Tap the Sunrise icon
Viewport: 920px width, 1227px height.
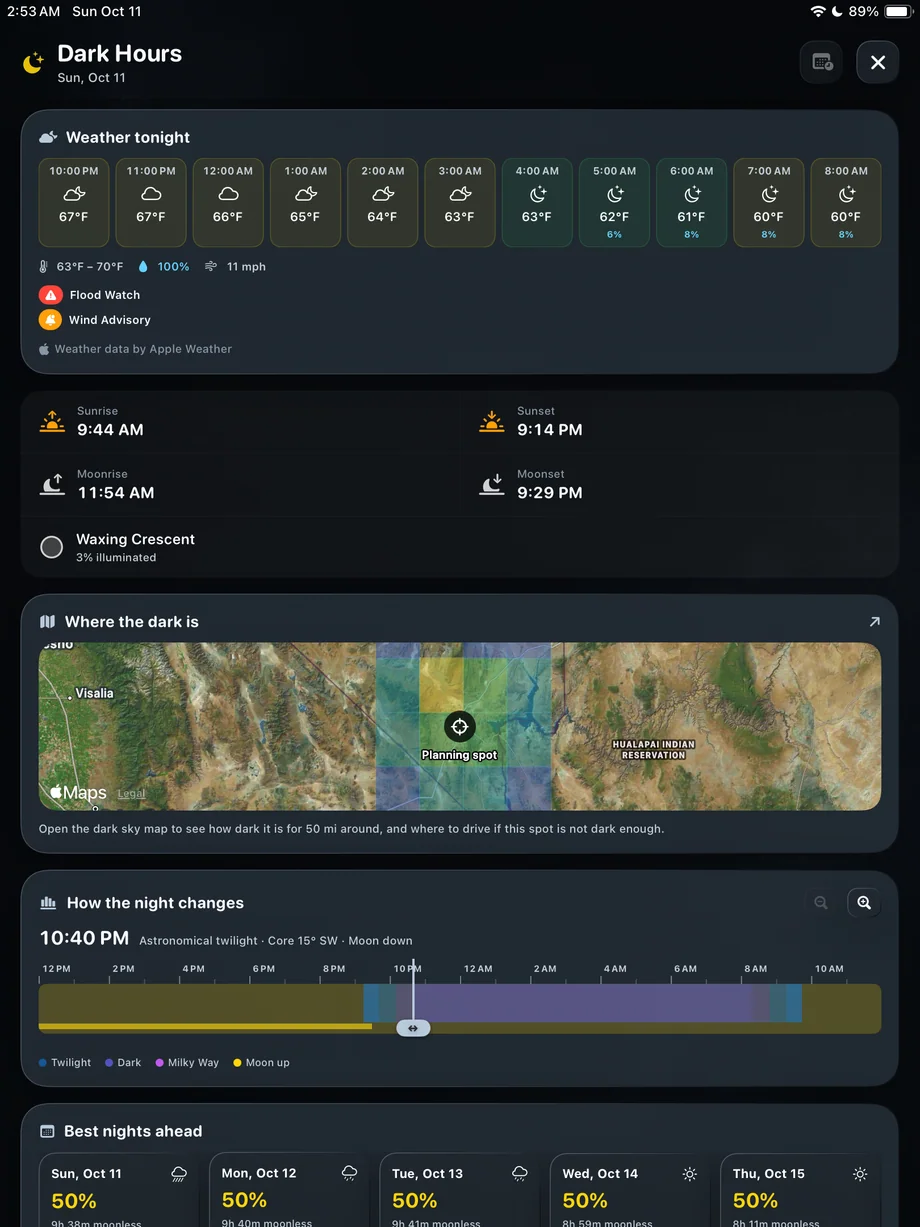point(52,421)
